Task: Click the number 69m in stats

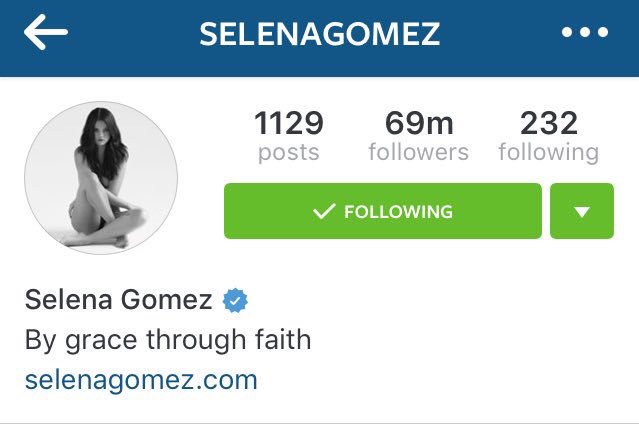Action: (x=419, y=123)
